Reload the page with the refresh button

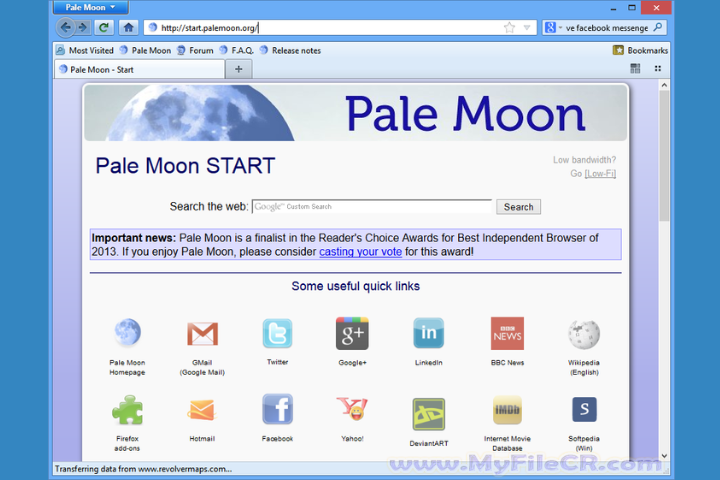(x=104, y=28)
